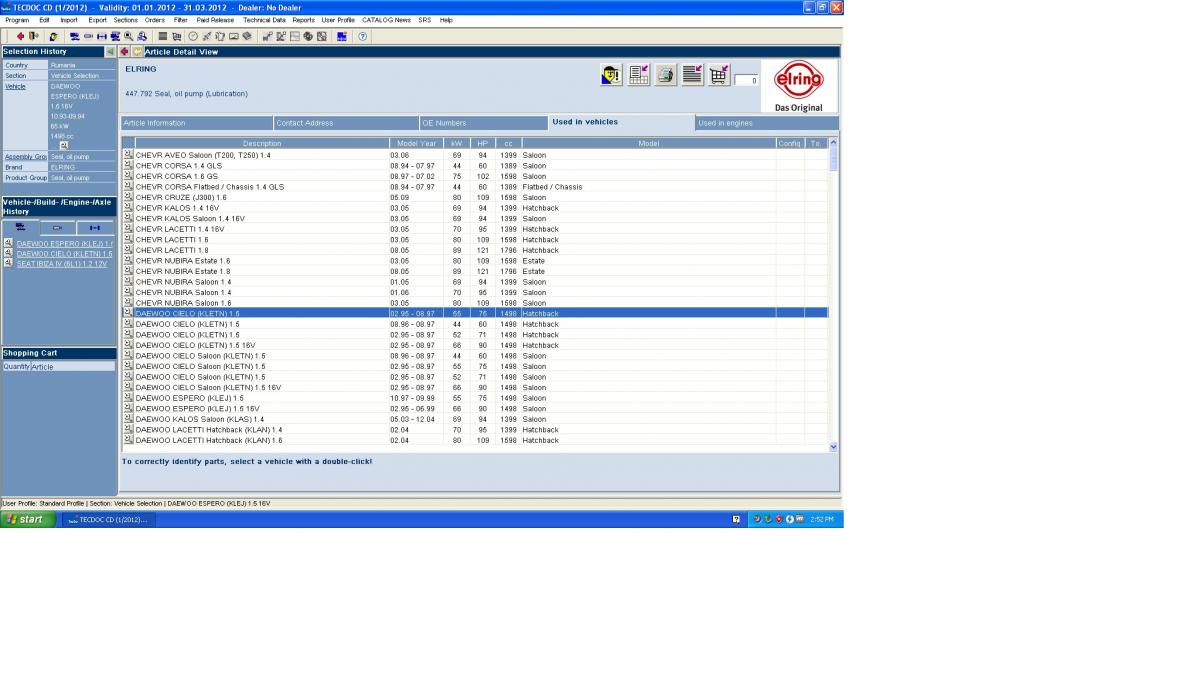
Task: Open the CATALOG News menu
Action: (386, 20)
